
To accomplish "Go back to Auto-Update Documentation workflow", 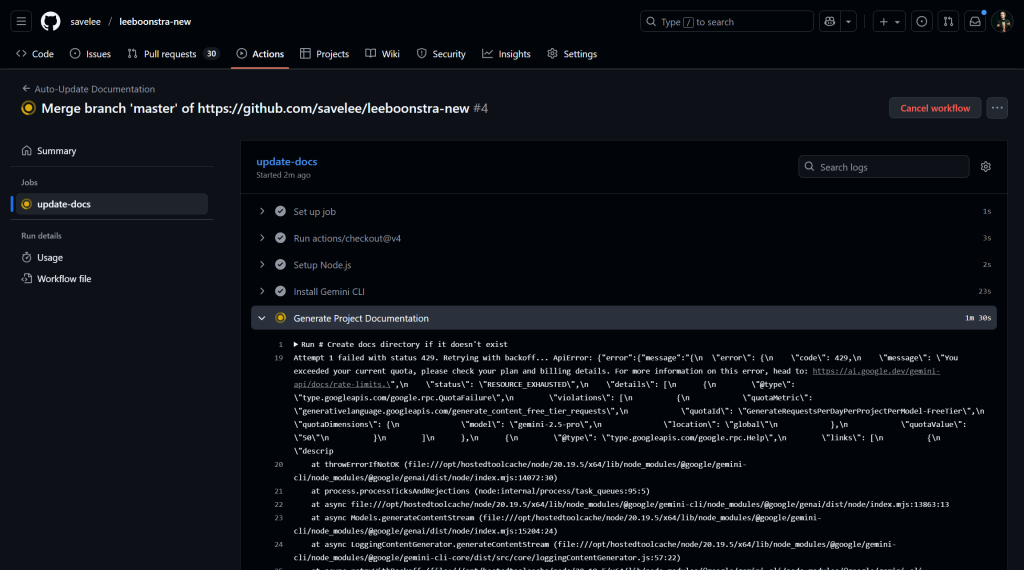I will coord(88,89).
